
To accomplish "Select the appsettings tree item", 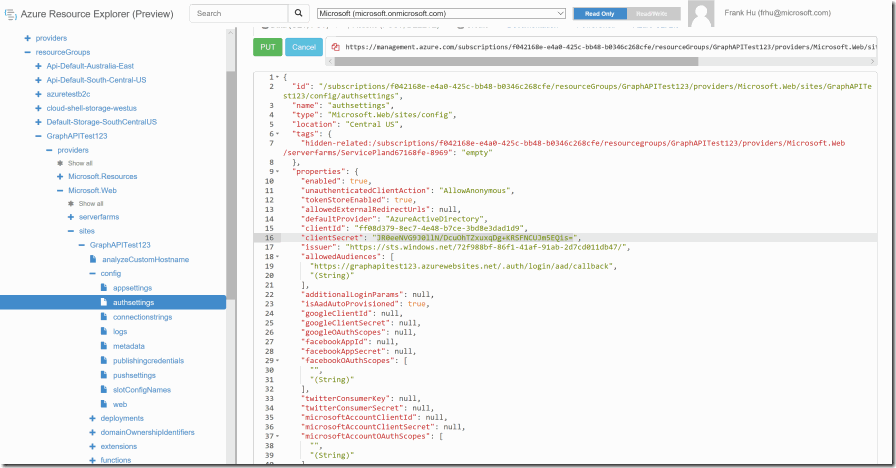I will (132, 288).
